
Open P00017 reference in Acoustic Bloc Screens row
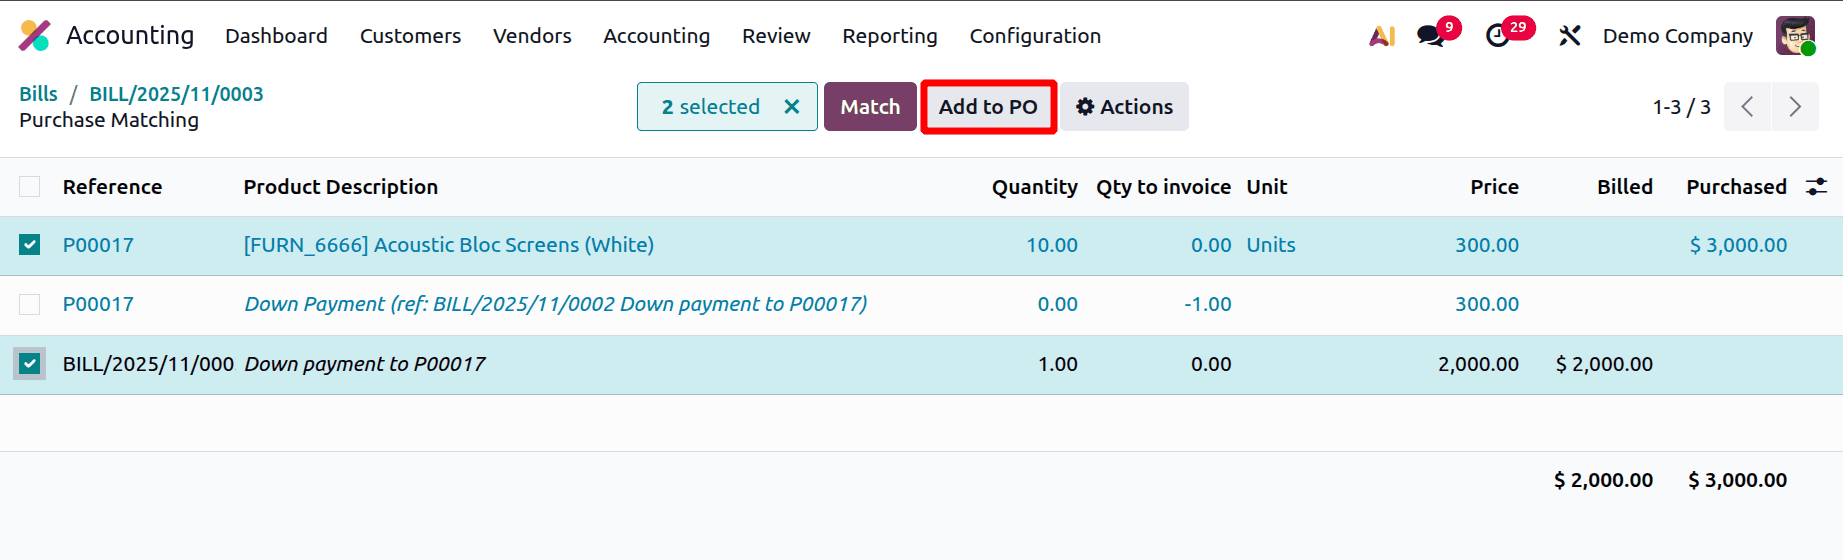[98, 245]
